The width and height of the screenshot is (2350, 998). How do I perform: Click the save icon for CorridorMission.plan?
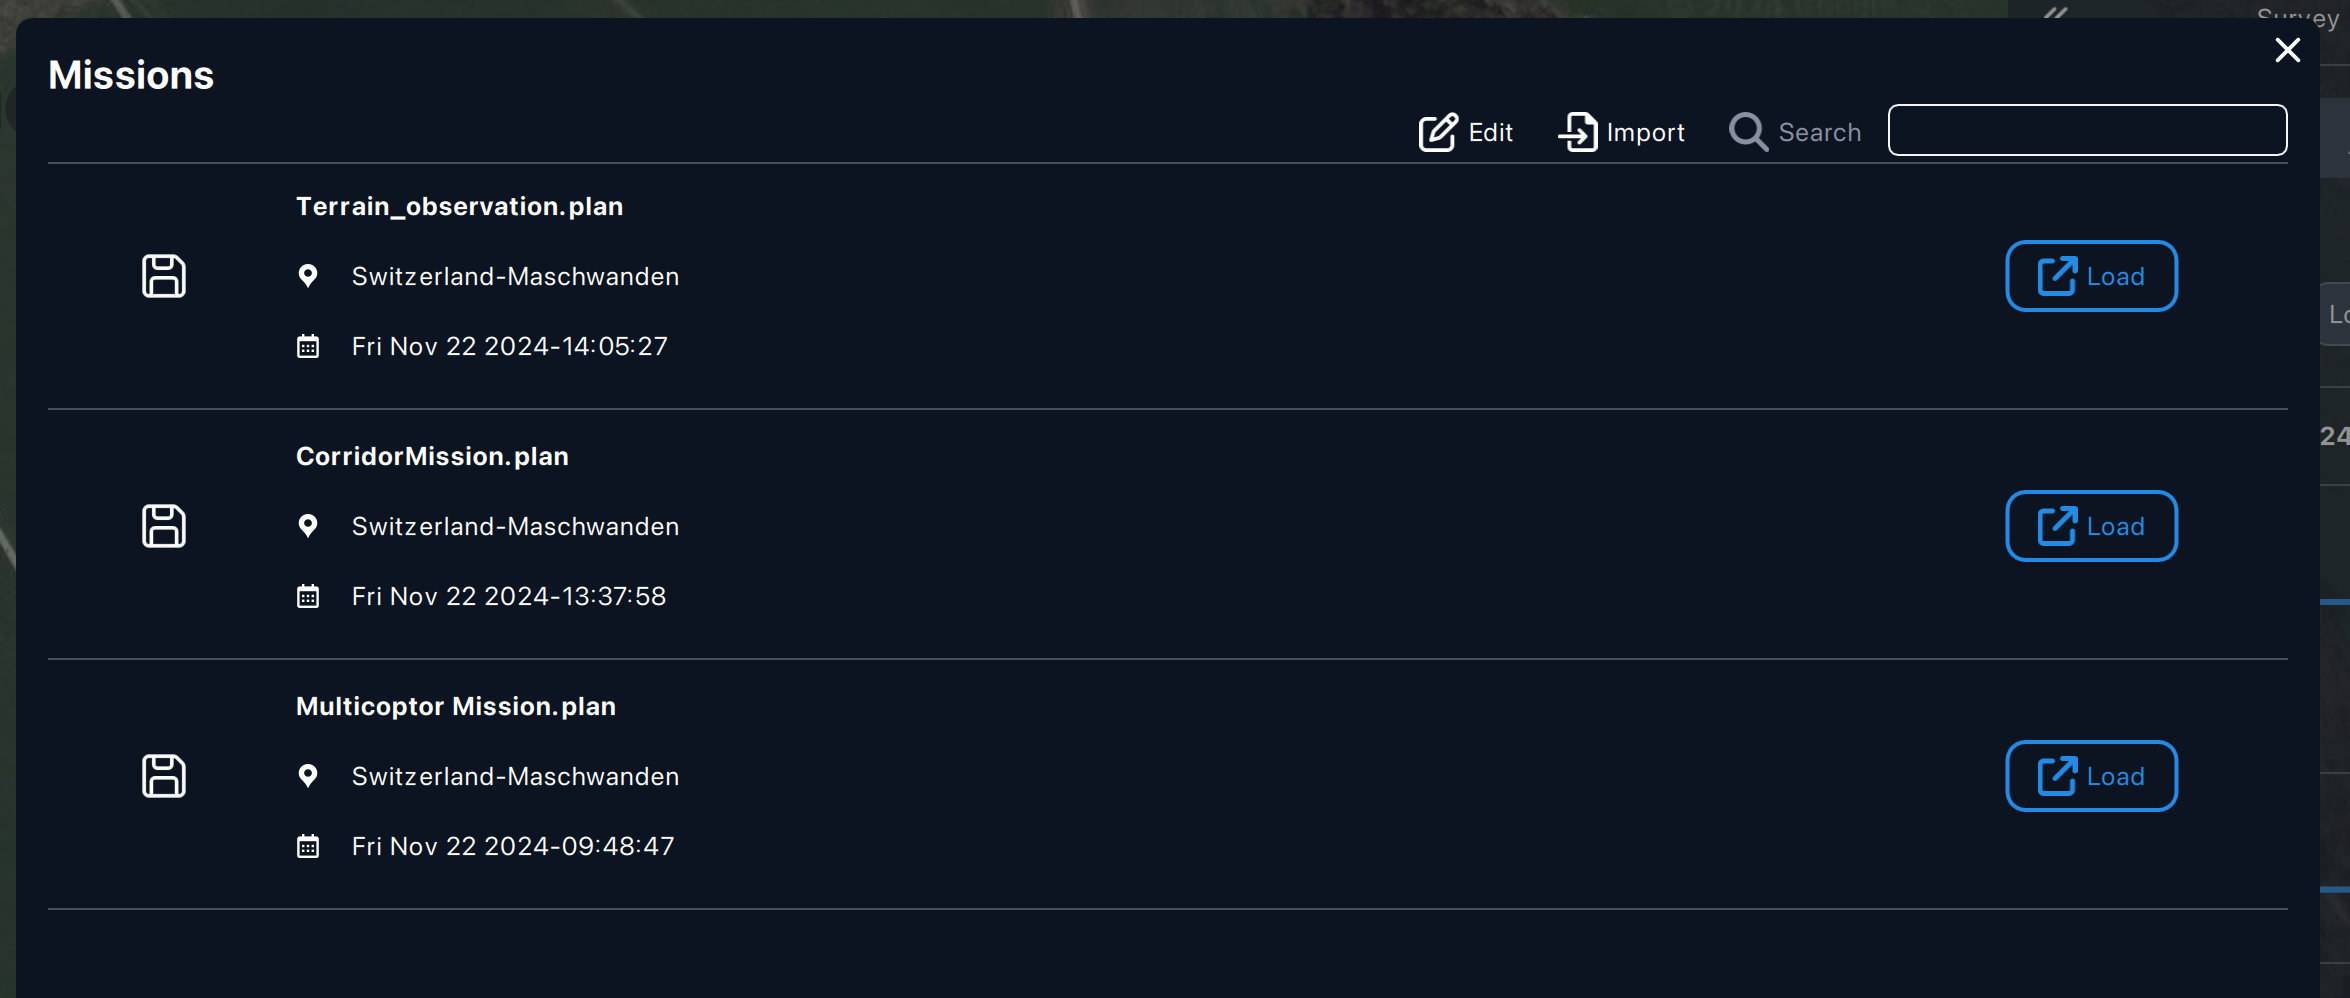click(164, 526)
